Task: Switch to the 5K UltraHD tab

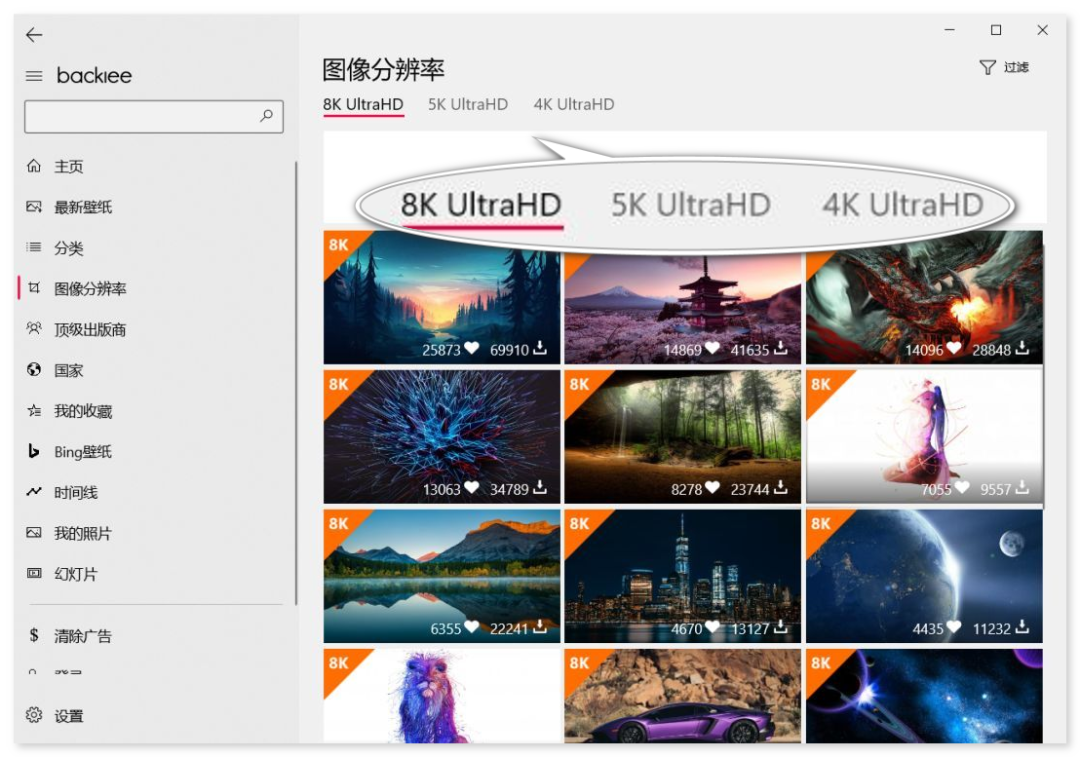Action: pyautogui.click(x=467, y=104)
